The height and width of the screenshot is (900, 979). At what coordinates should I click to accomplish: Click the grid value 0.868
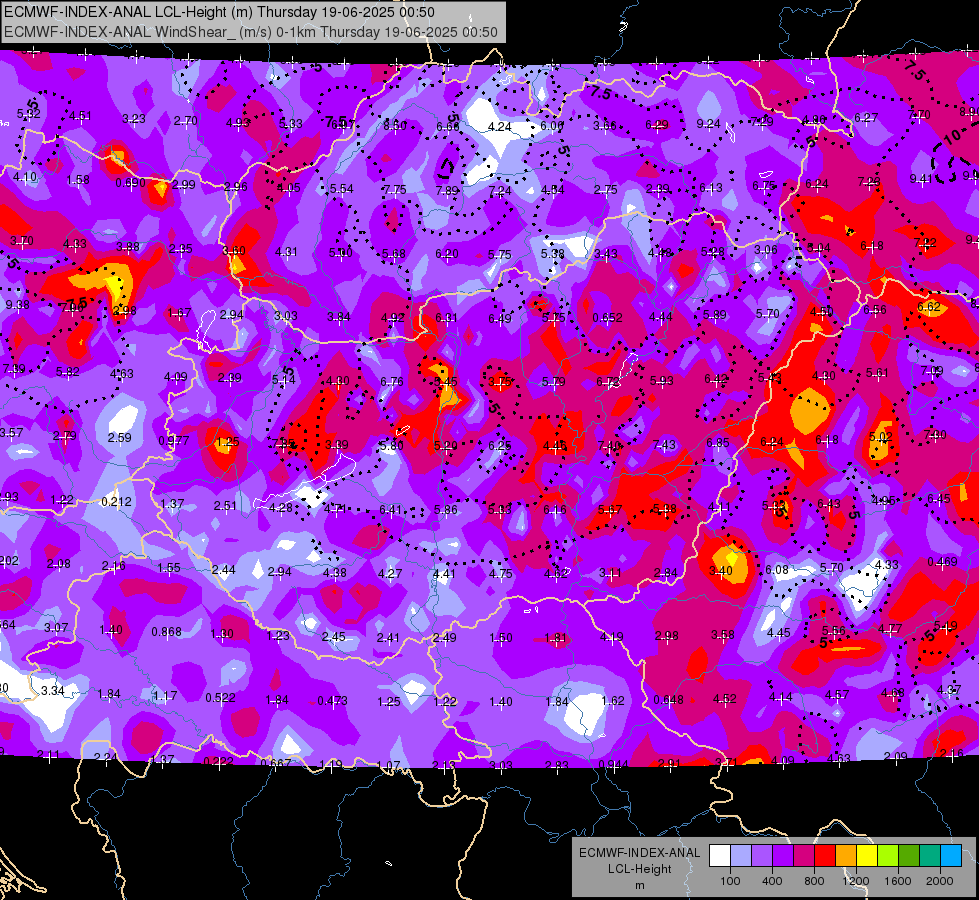click(x=167, y=632)
